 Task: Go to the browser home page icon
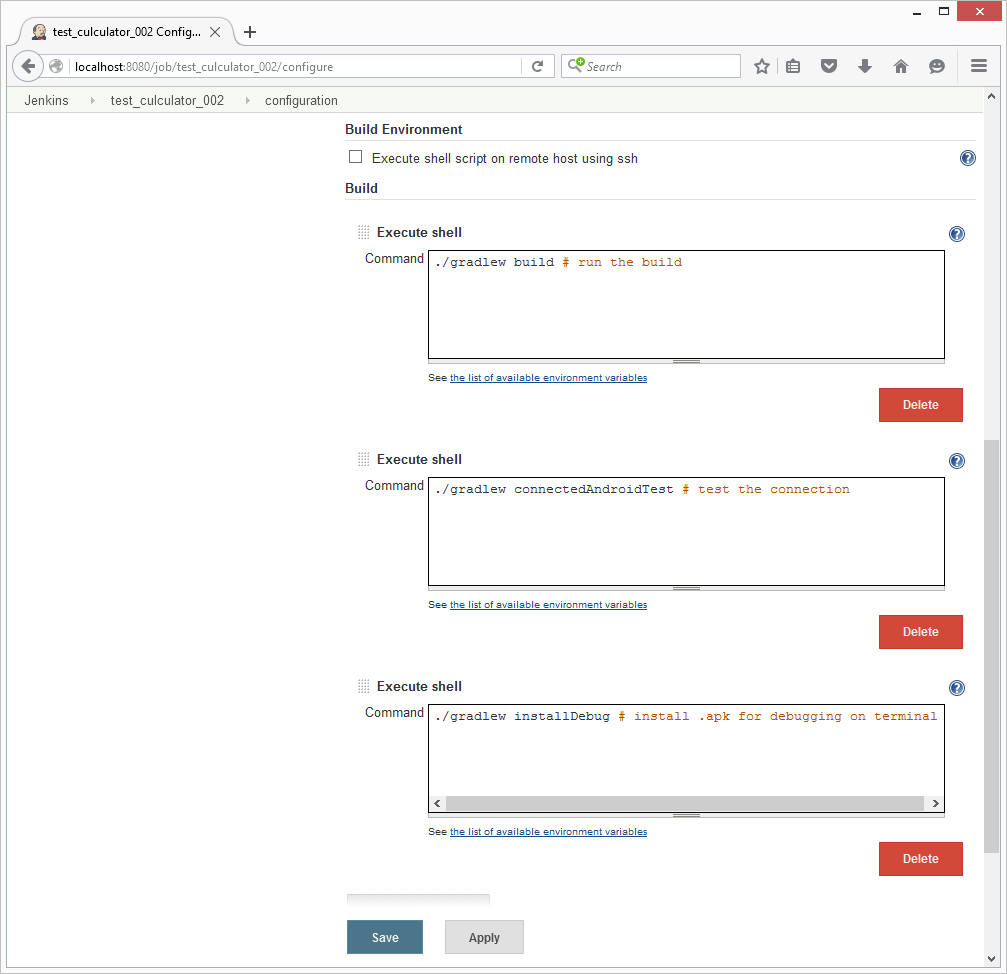point(901,66)
